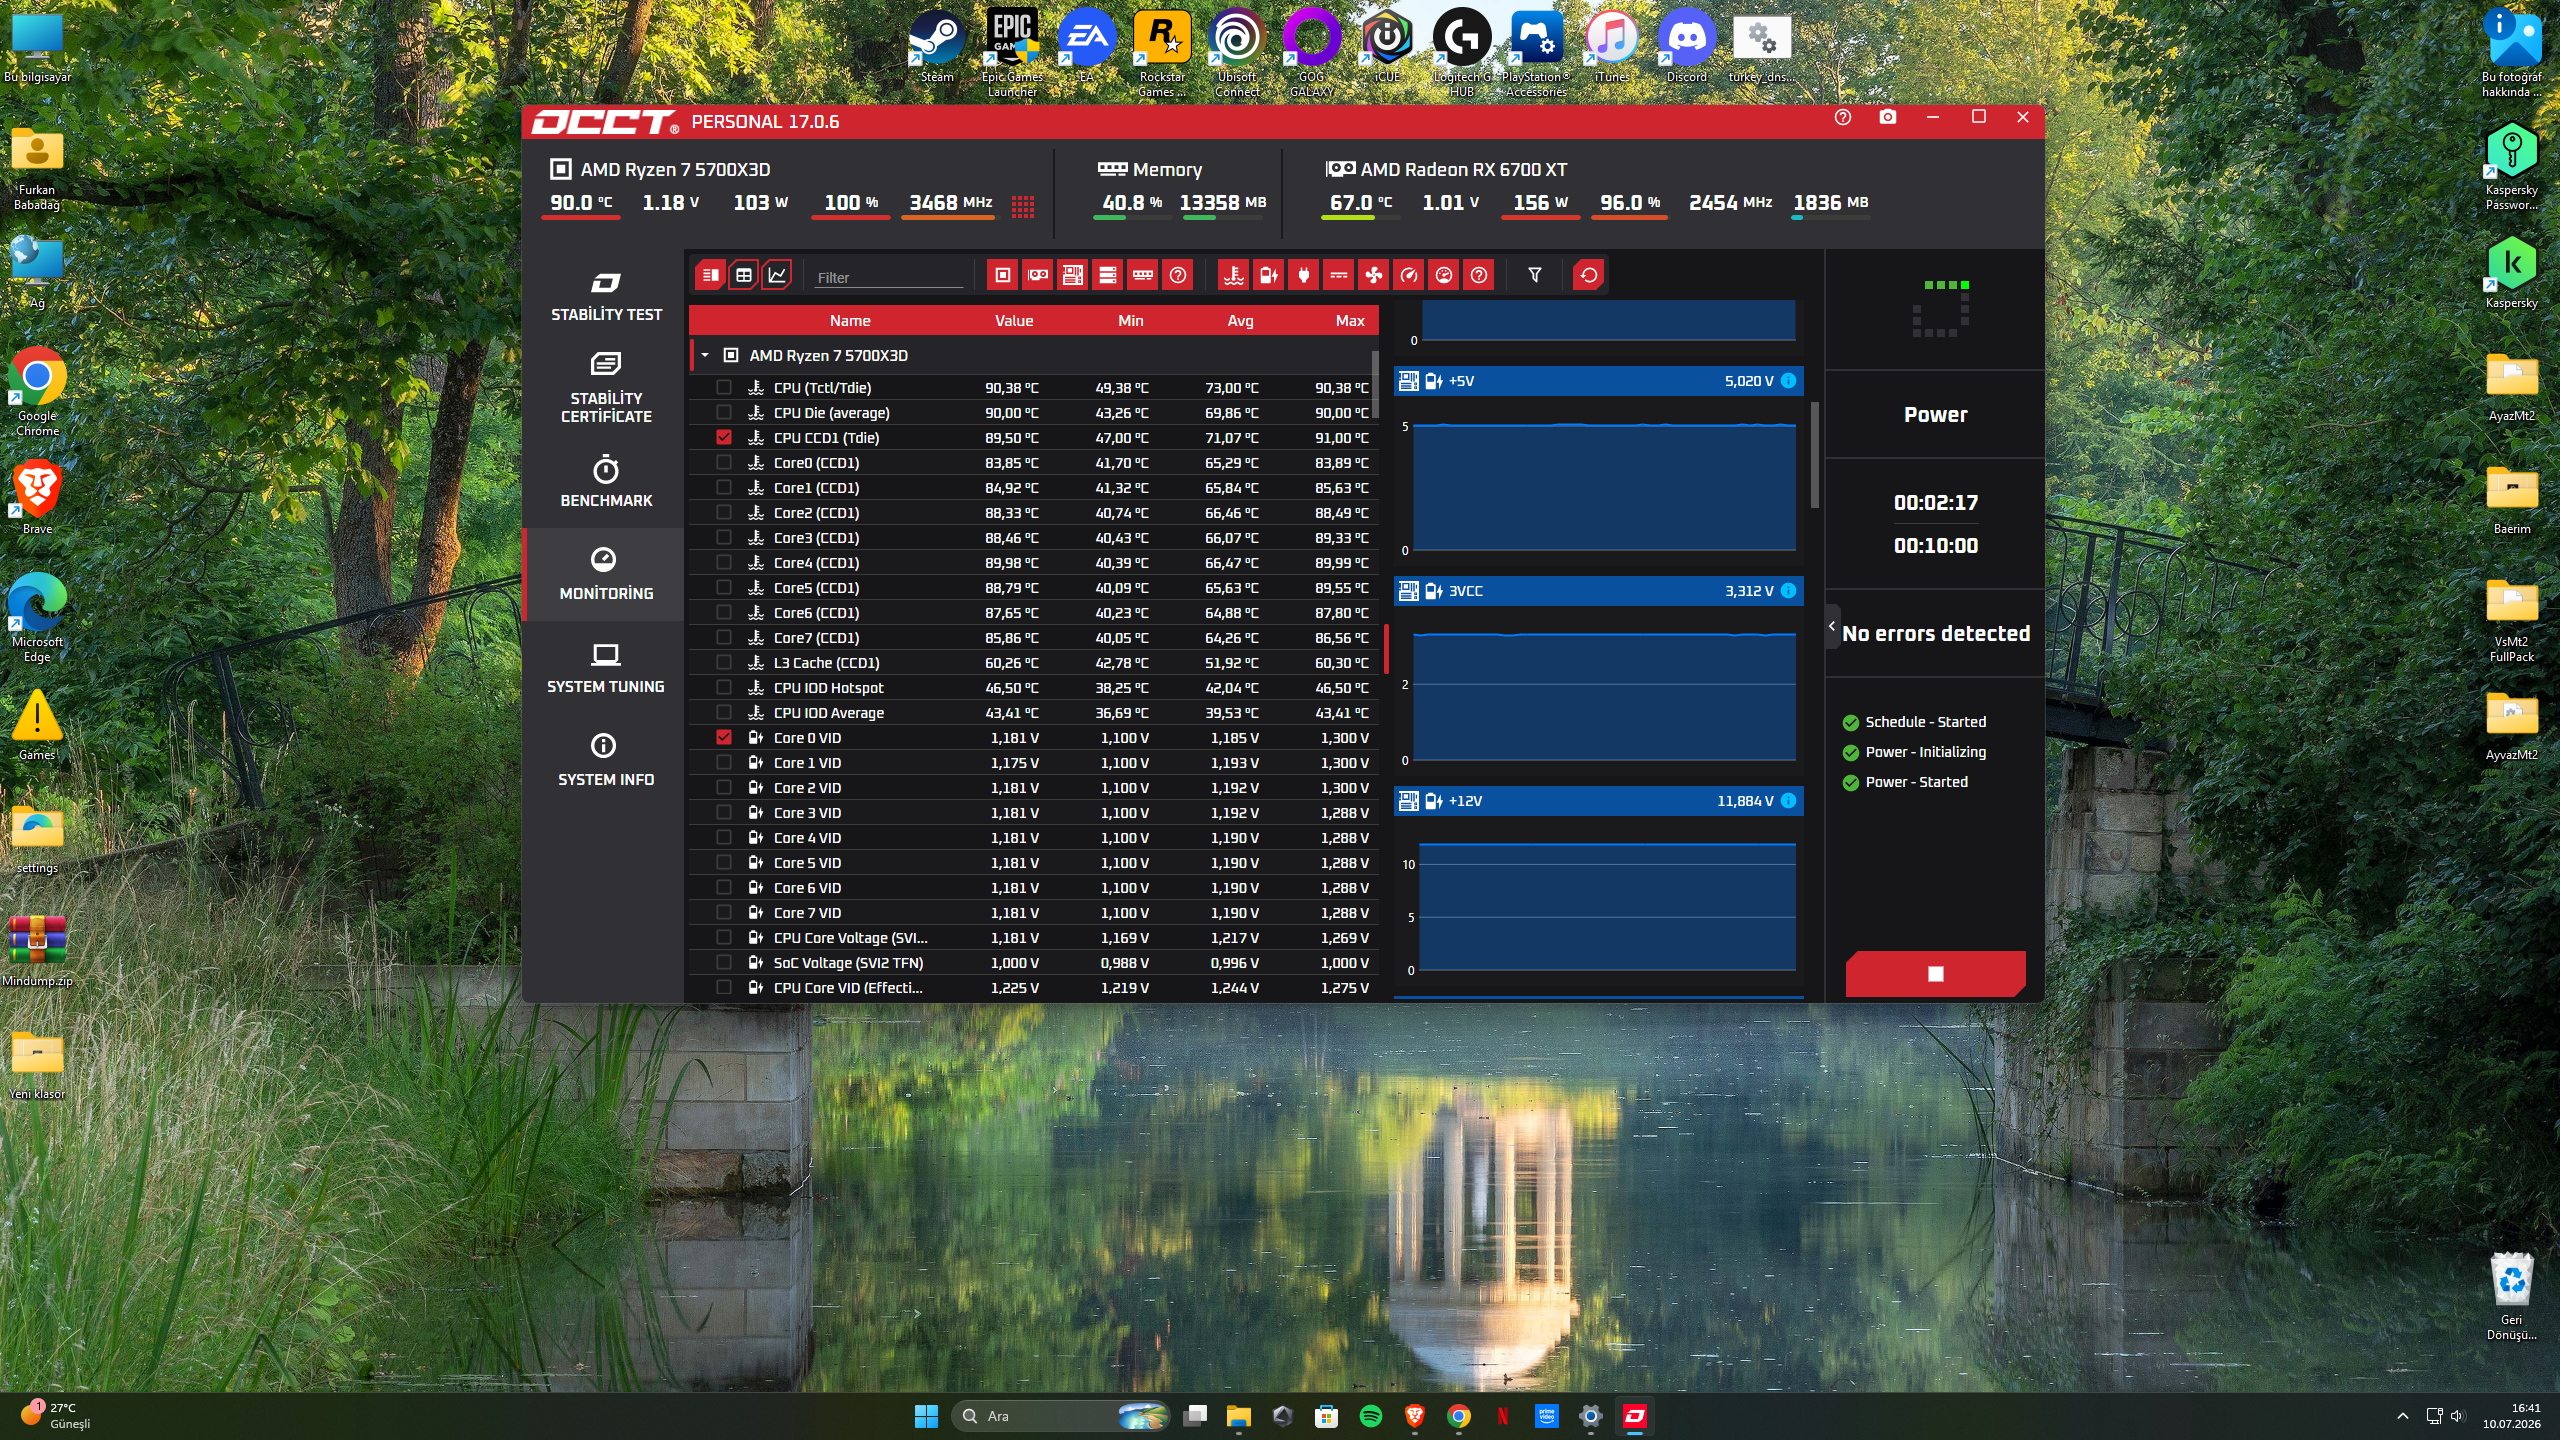Select the Core2 (CCD1) sensor row
The width and height of the screenshot is (2560, 1440).
(x=1033, y=513)
